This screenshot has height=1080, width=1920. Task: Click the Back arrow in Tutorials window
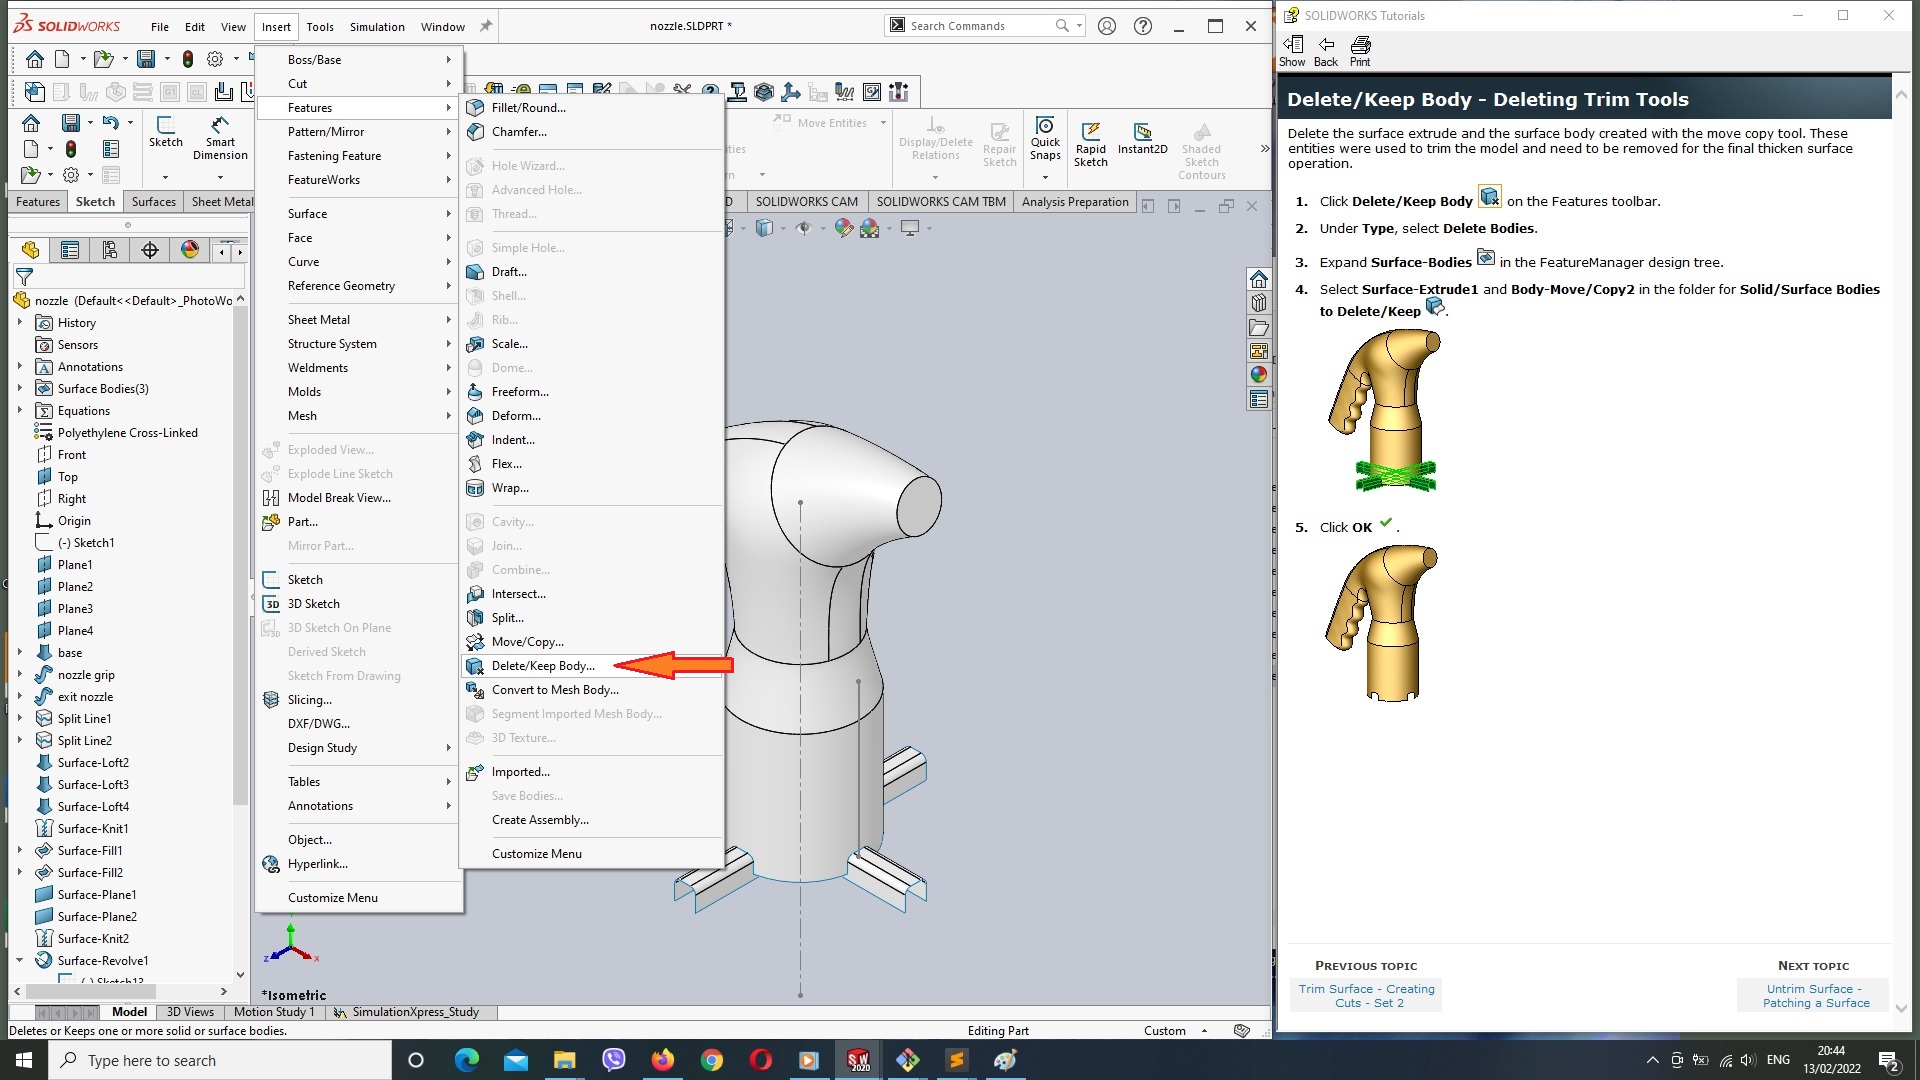coord(1326,51)
